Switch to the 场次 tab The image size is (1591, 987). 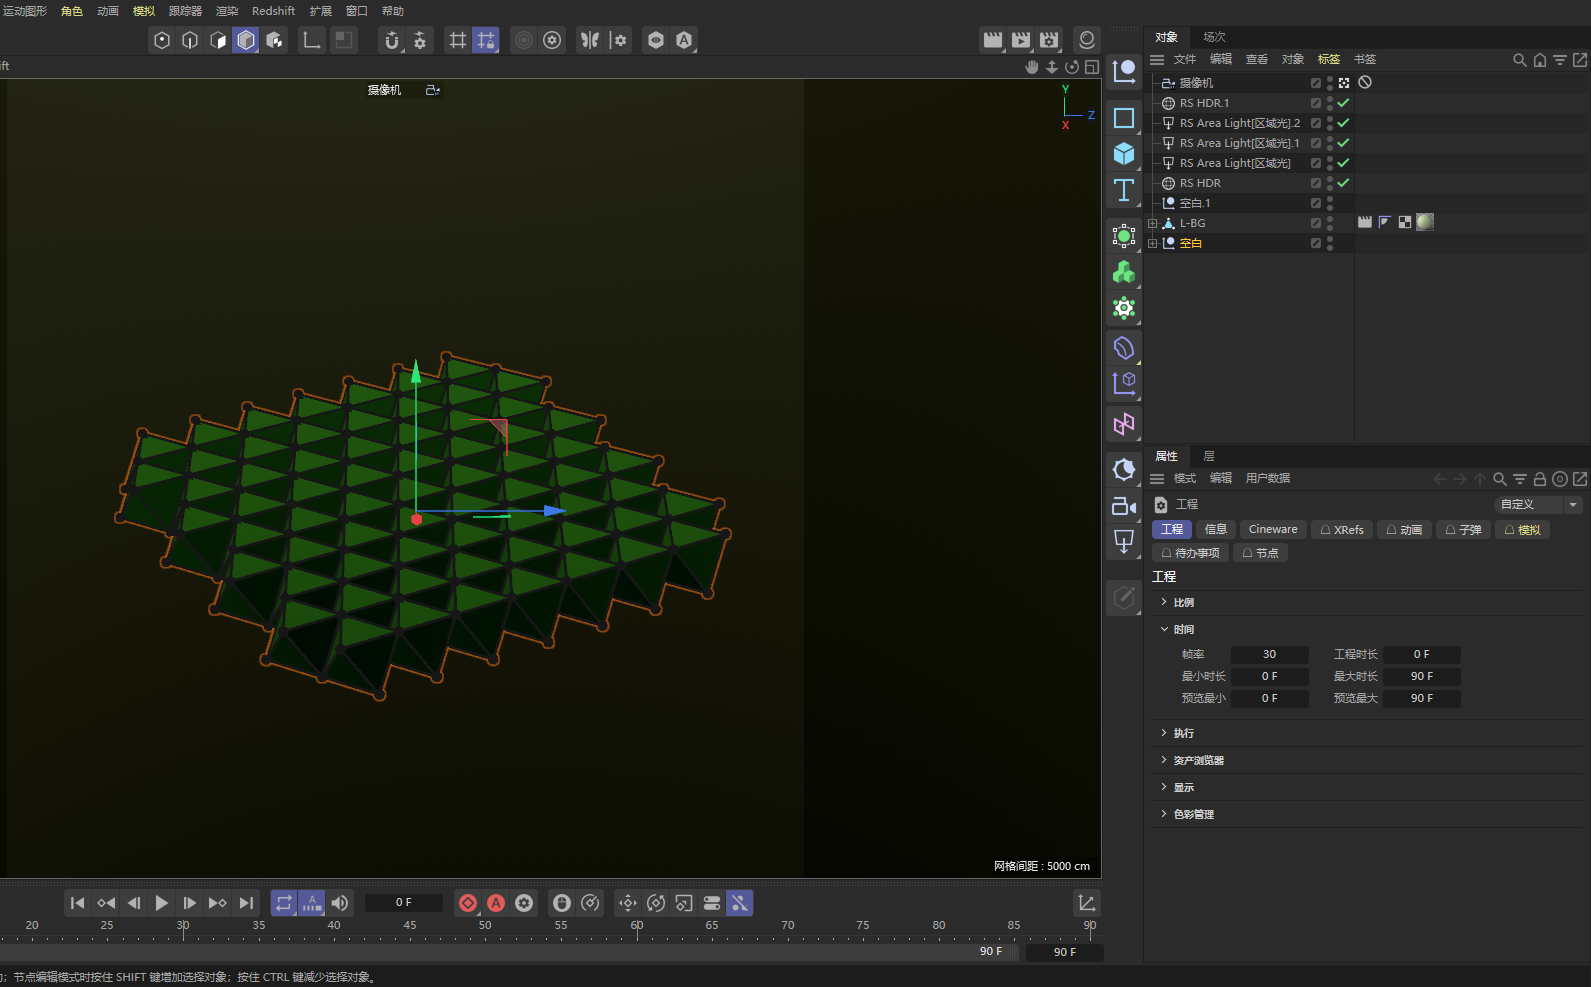[x=1214, y=37]
